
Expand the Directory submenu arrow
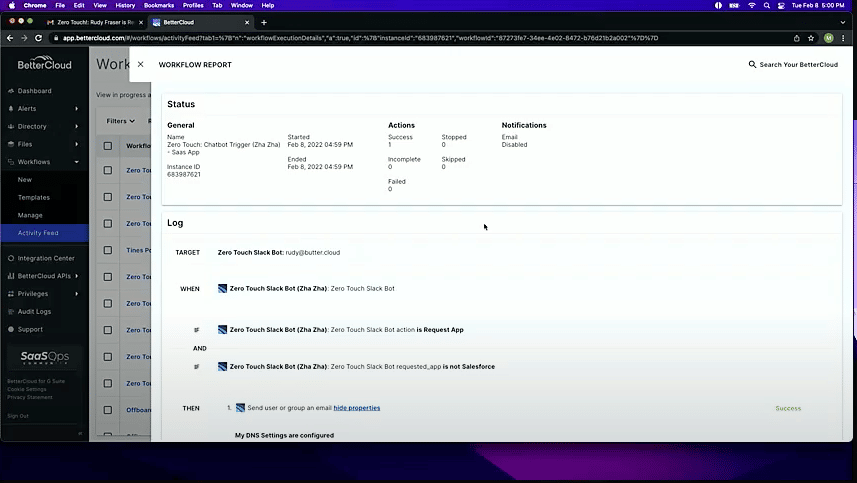point(77,126)
